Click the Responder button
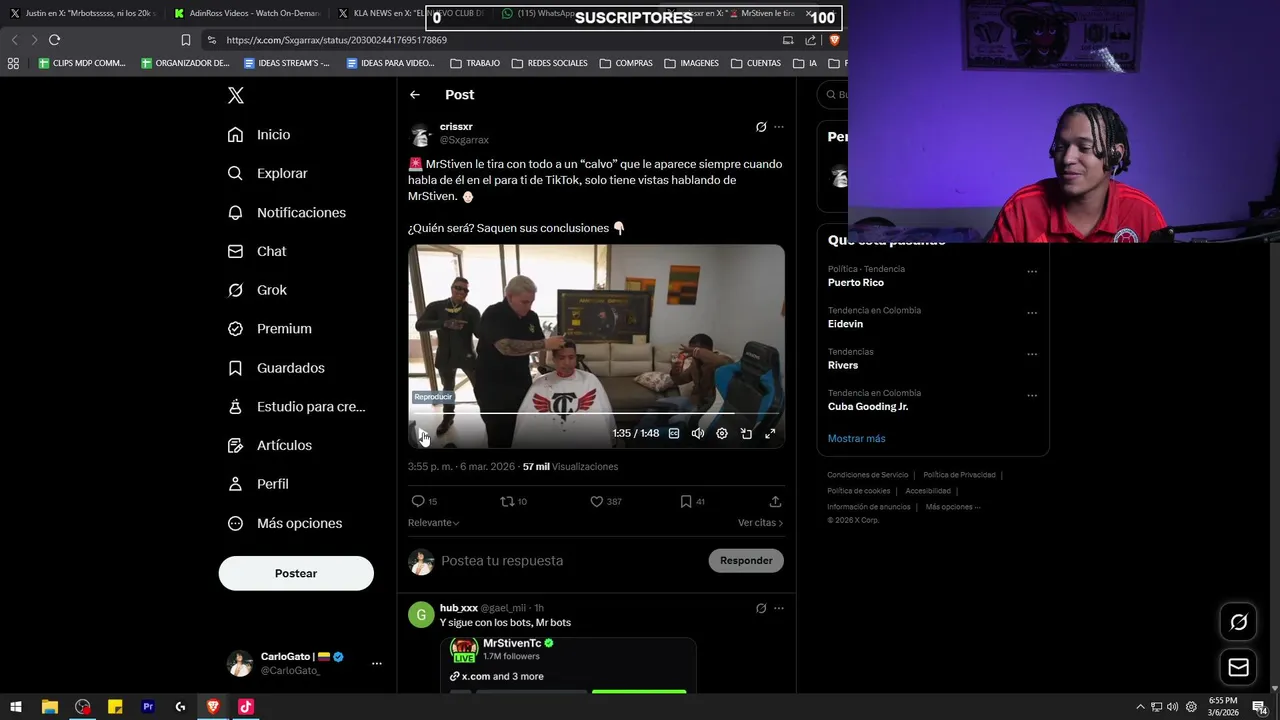 pos(746,561)
